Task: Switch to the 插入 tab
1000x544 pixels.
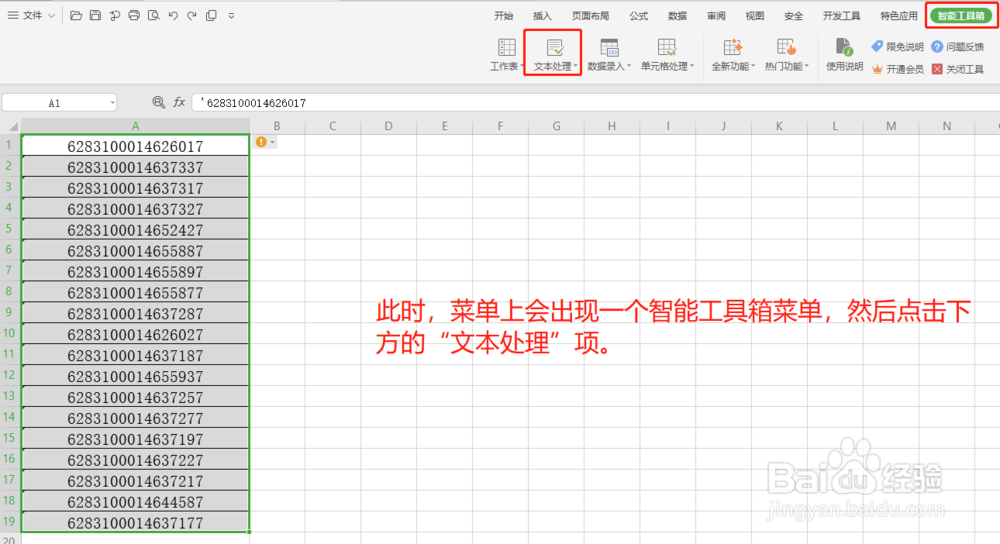Action: pos(542,16)
